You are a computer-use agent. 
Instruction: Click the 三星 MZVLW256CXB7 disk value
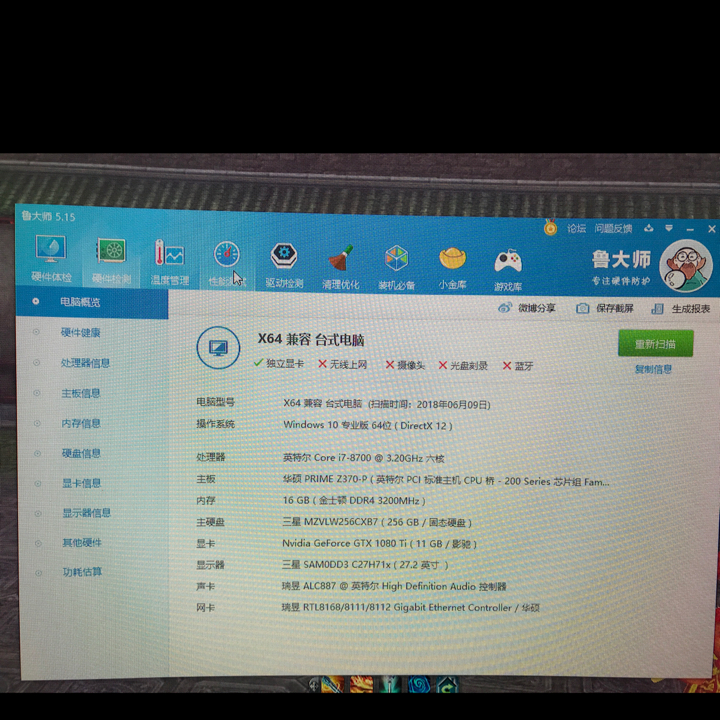(x=377, y=522)
